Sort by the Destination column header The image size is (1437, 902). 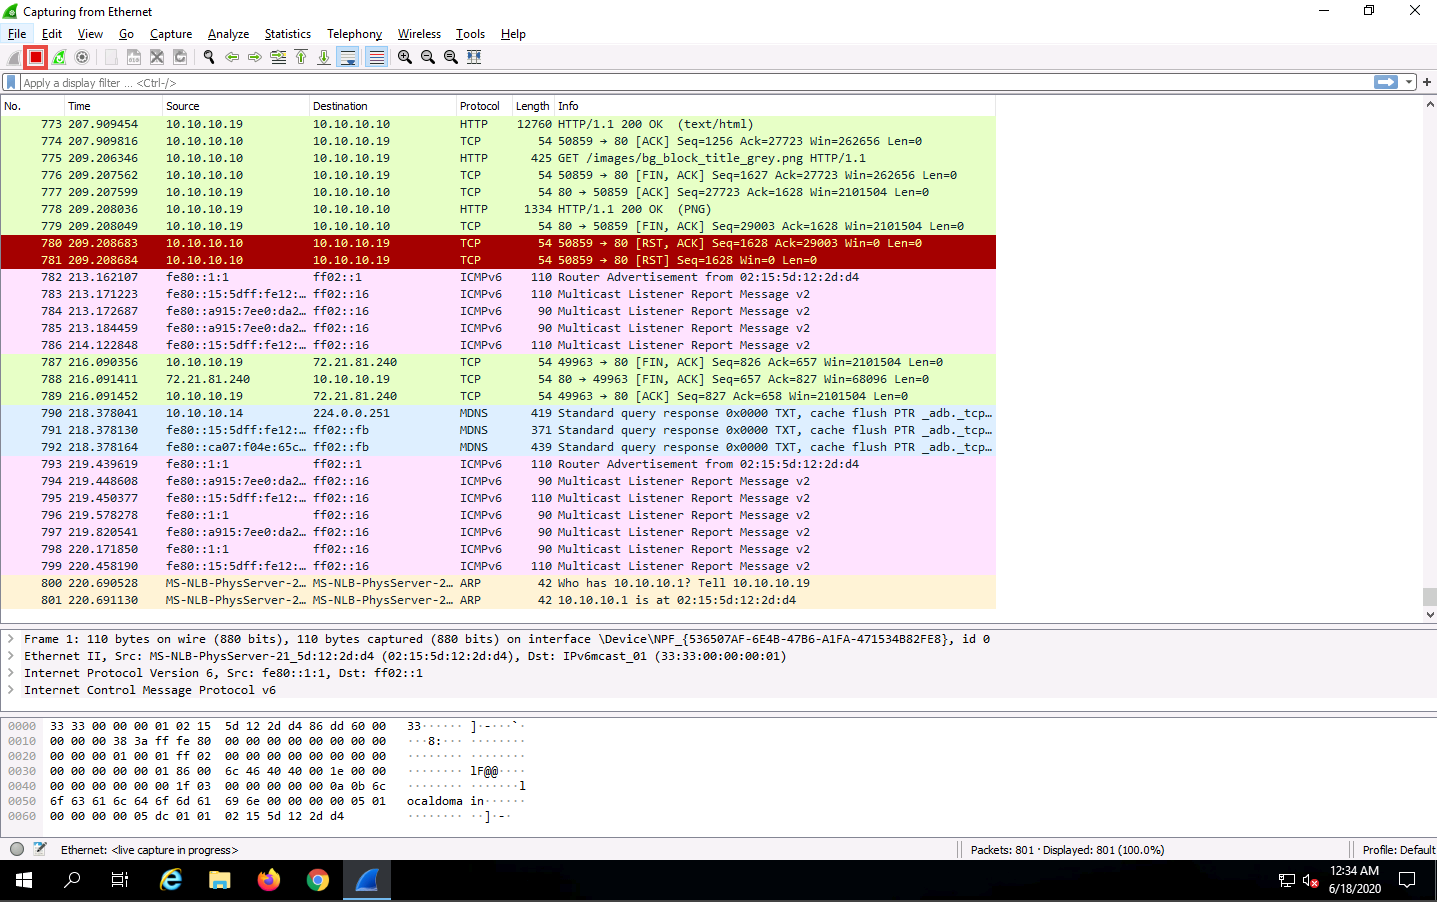pos(382,106)
